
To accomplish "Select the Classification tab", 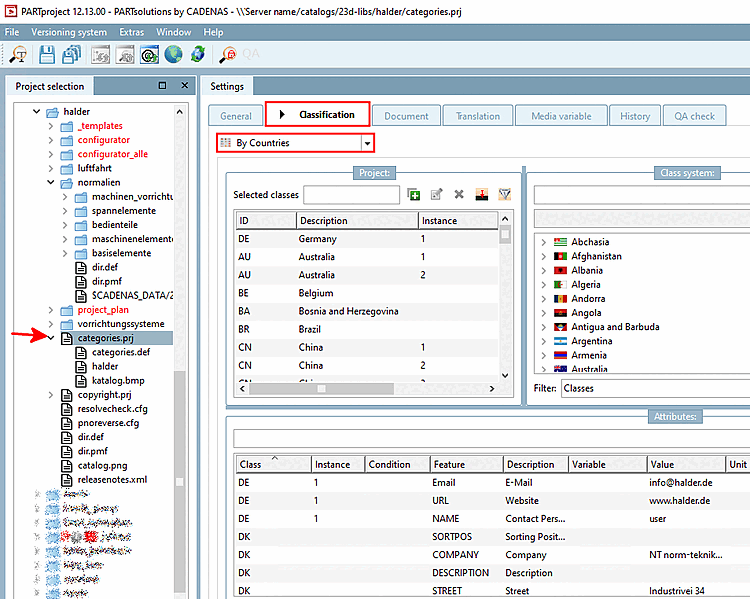I will click(x=318, y=114).
